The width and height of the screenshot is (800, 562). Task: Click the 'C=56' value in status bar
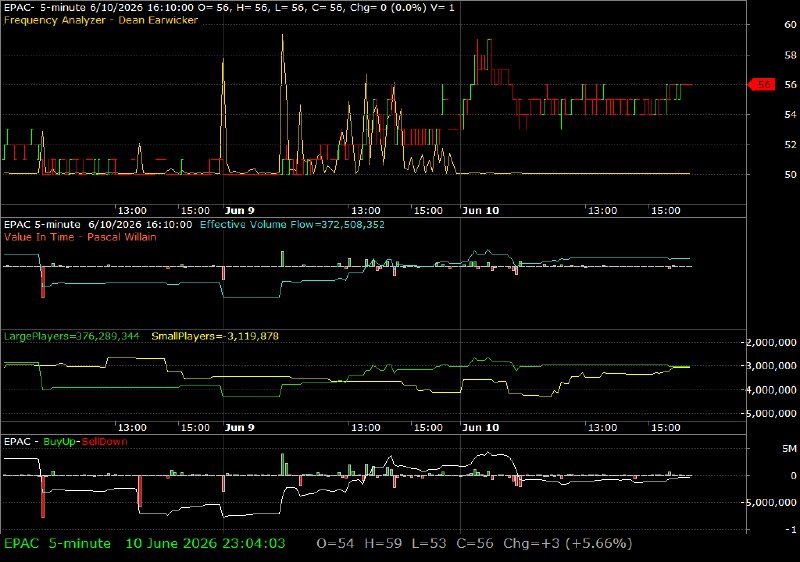pos(475,544)
